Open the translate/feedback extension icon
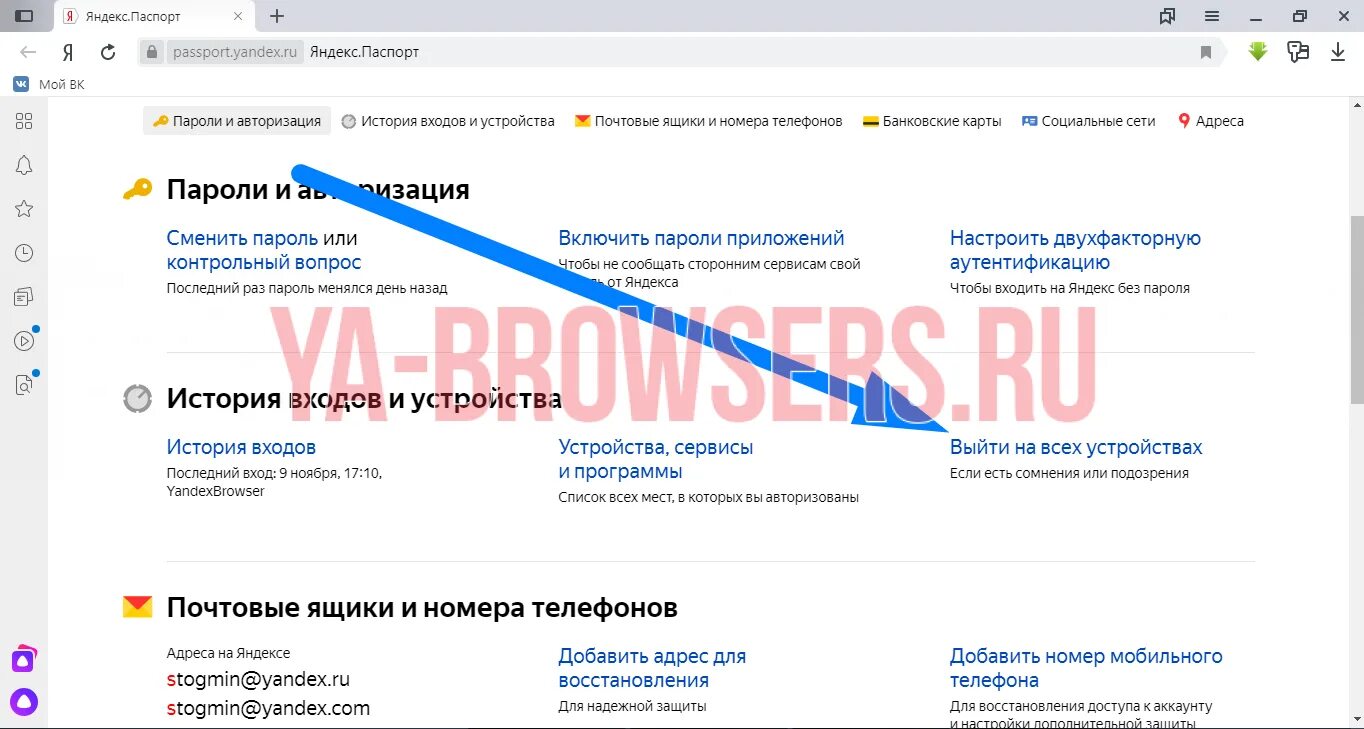Image resolution: width=1364 pixels, height=729 pixels. click(1298, 51)
